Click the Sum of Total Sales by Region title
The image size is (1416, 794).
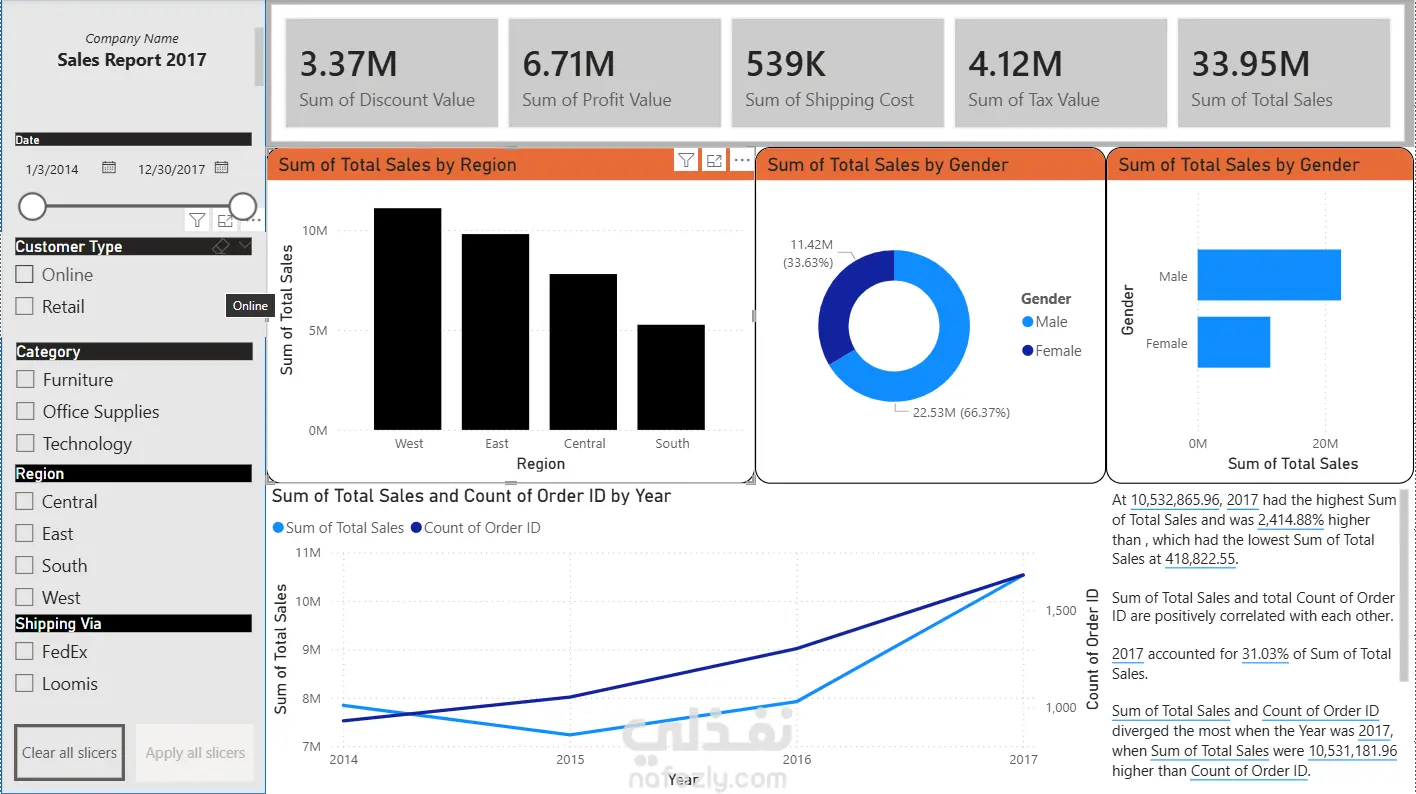[x=397, y=165]
